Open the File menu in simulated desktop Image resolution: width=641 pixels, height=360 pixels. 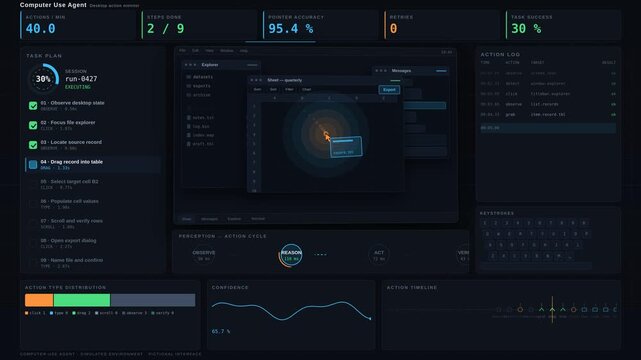pos(182,51)
